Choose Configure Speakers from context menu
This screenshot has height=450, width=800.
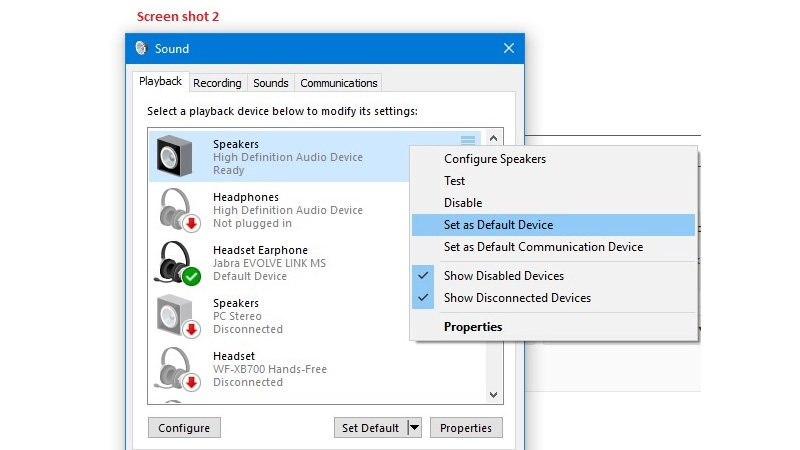point(554,159)
